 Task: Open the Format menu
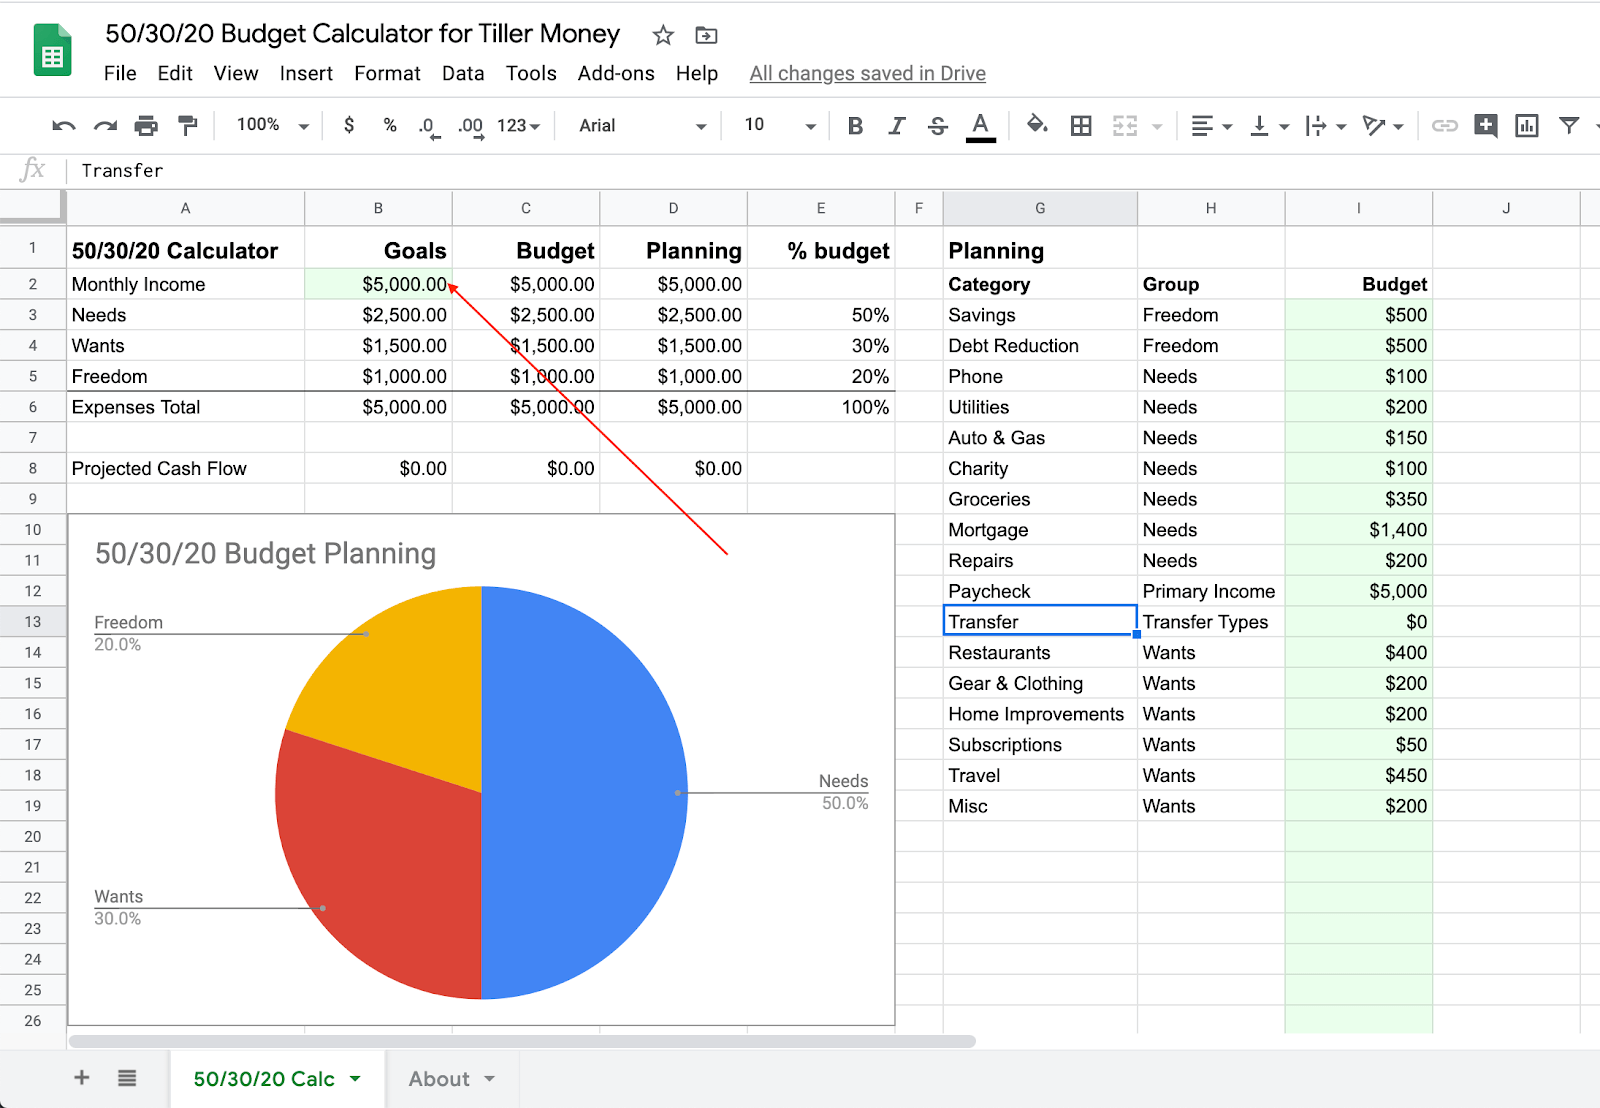click(x=387, y=73)
